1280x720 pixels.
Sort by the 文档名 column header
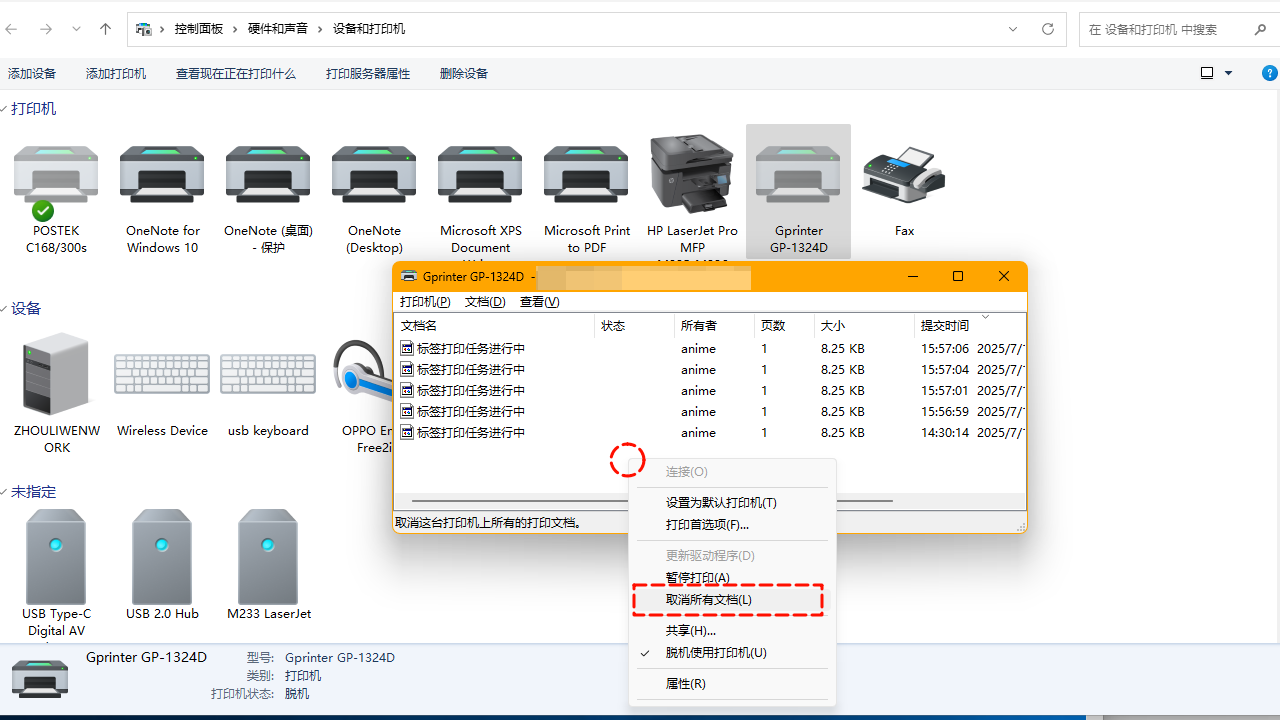coord(494,325)
